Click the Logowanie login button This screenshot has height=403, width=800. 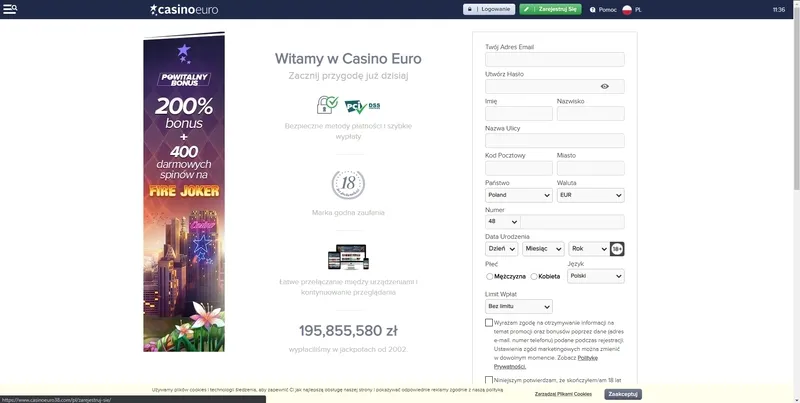[489, 9]
